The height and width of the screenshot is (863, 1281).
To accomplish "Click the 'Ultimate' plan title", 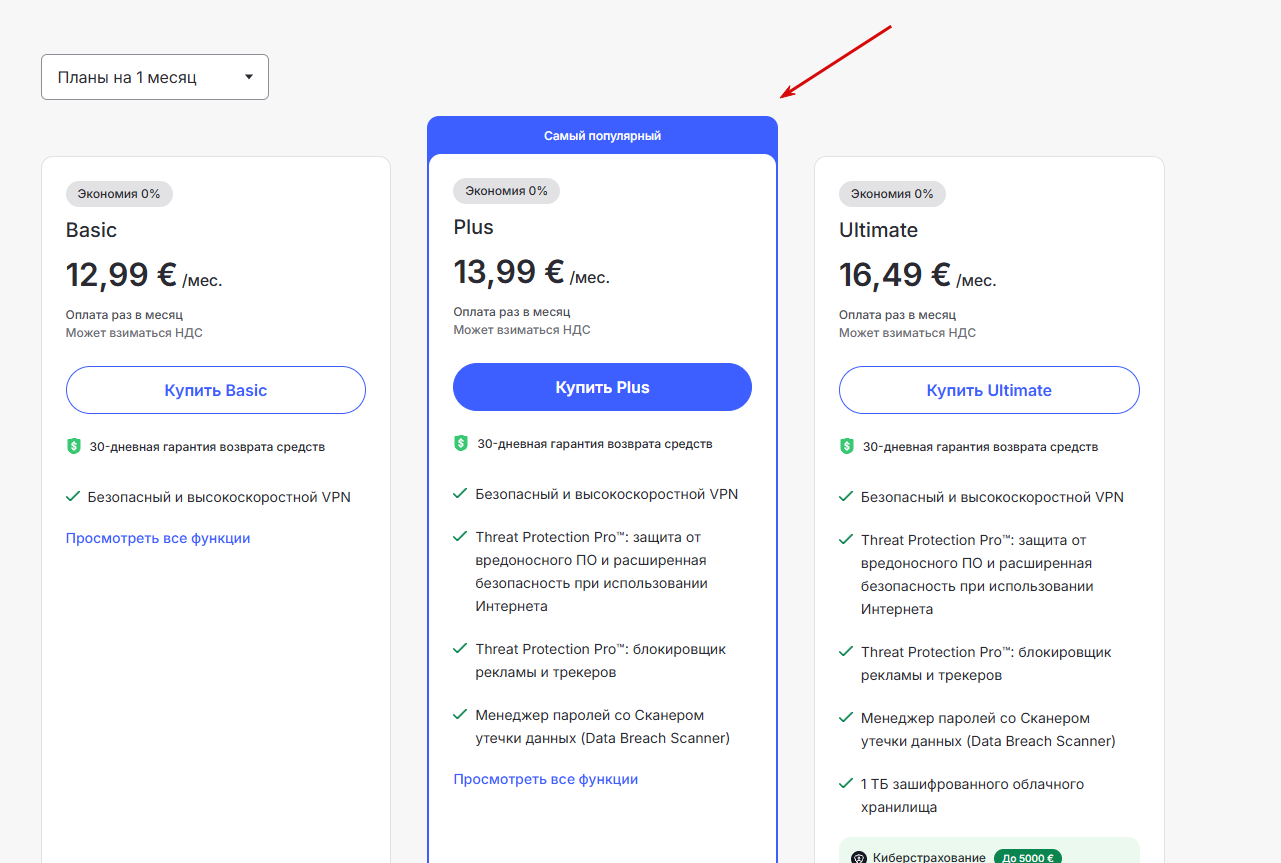I will coord(878,230).
